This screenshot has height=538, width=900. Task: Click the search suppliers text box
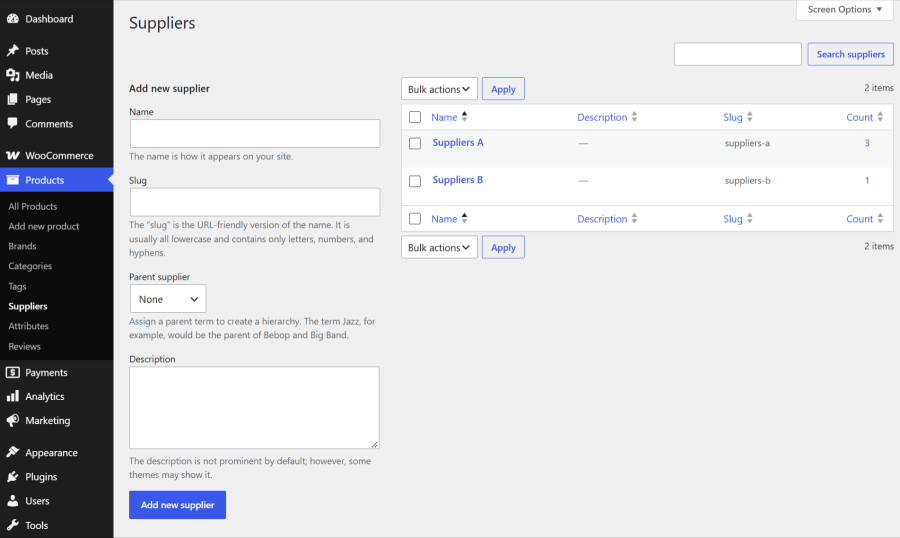tap(738, 54)
